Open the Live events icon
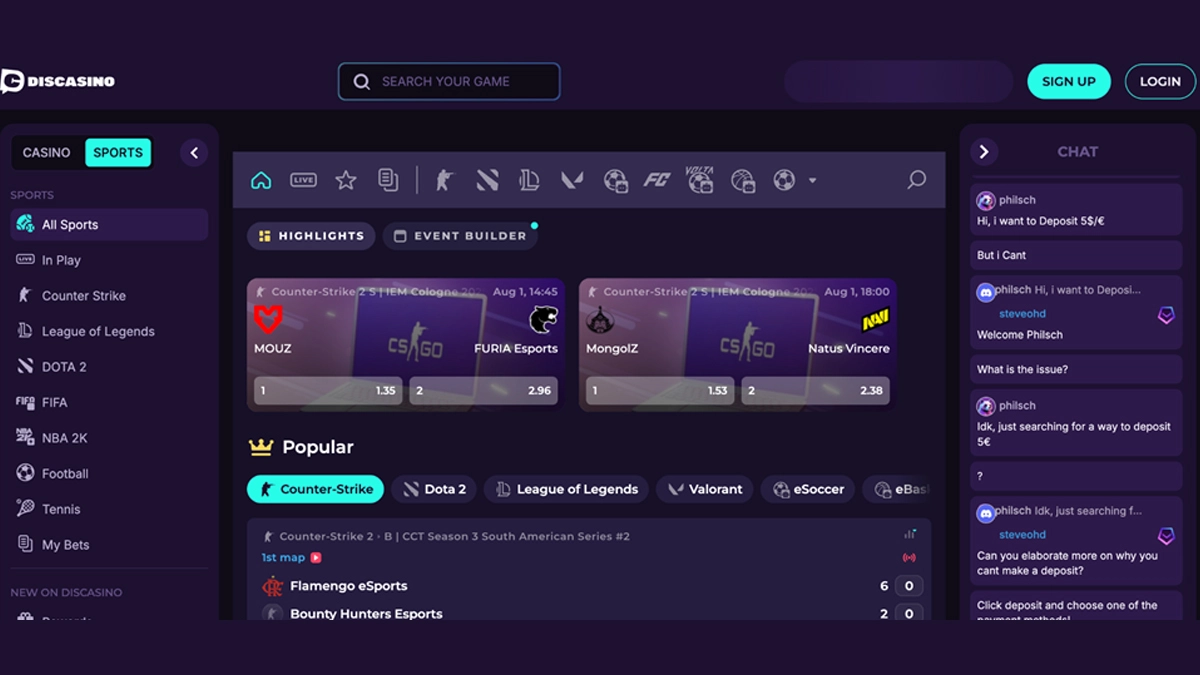This screenshot has width=1200, height=675. [x=303, y=180]
